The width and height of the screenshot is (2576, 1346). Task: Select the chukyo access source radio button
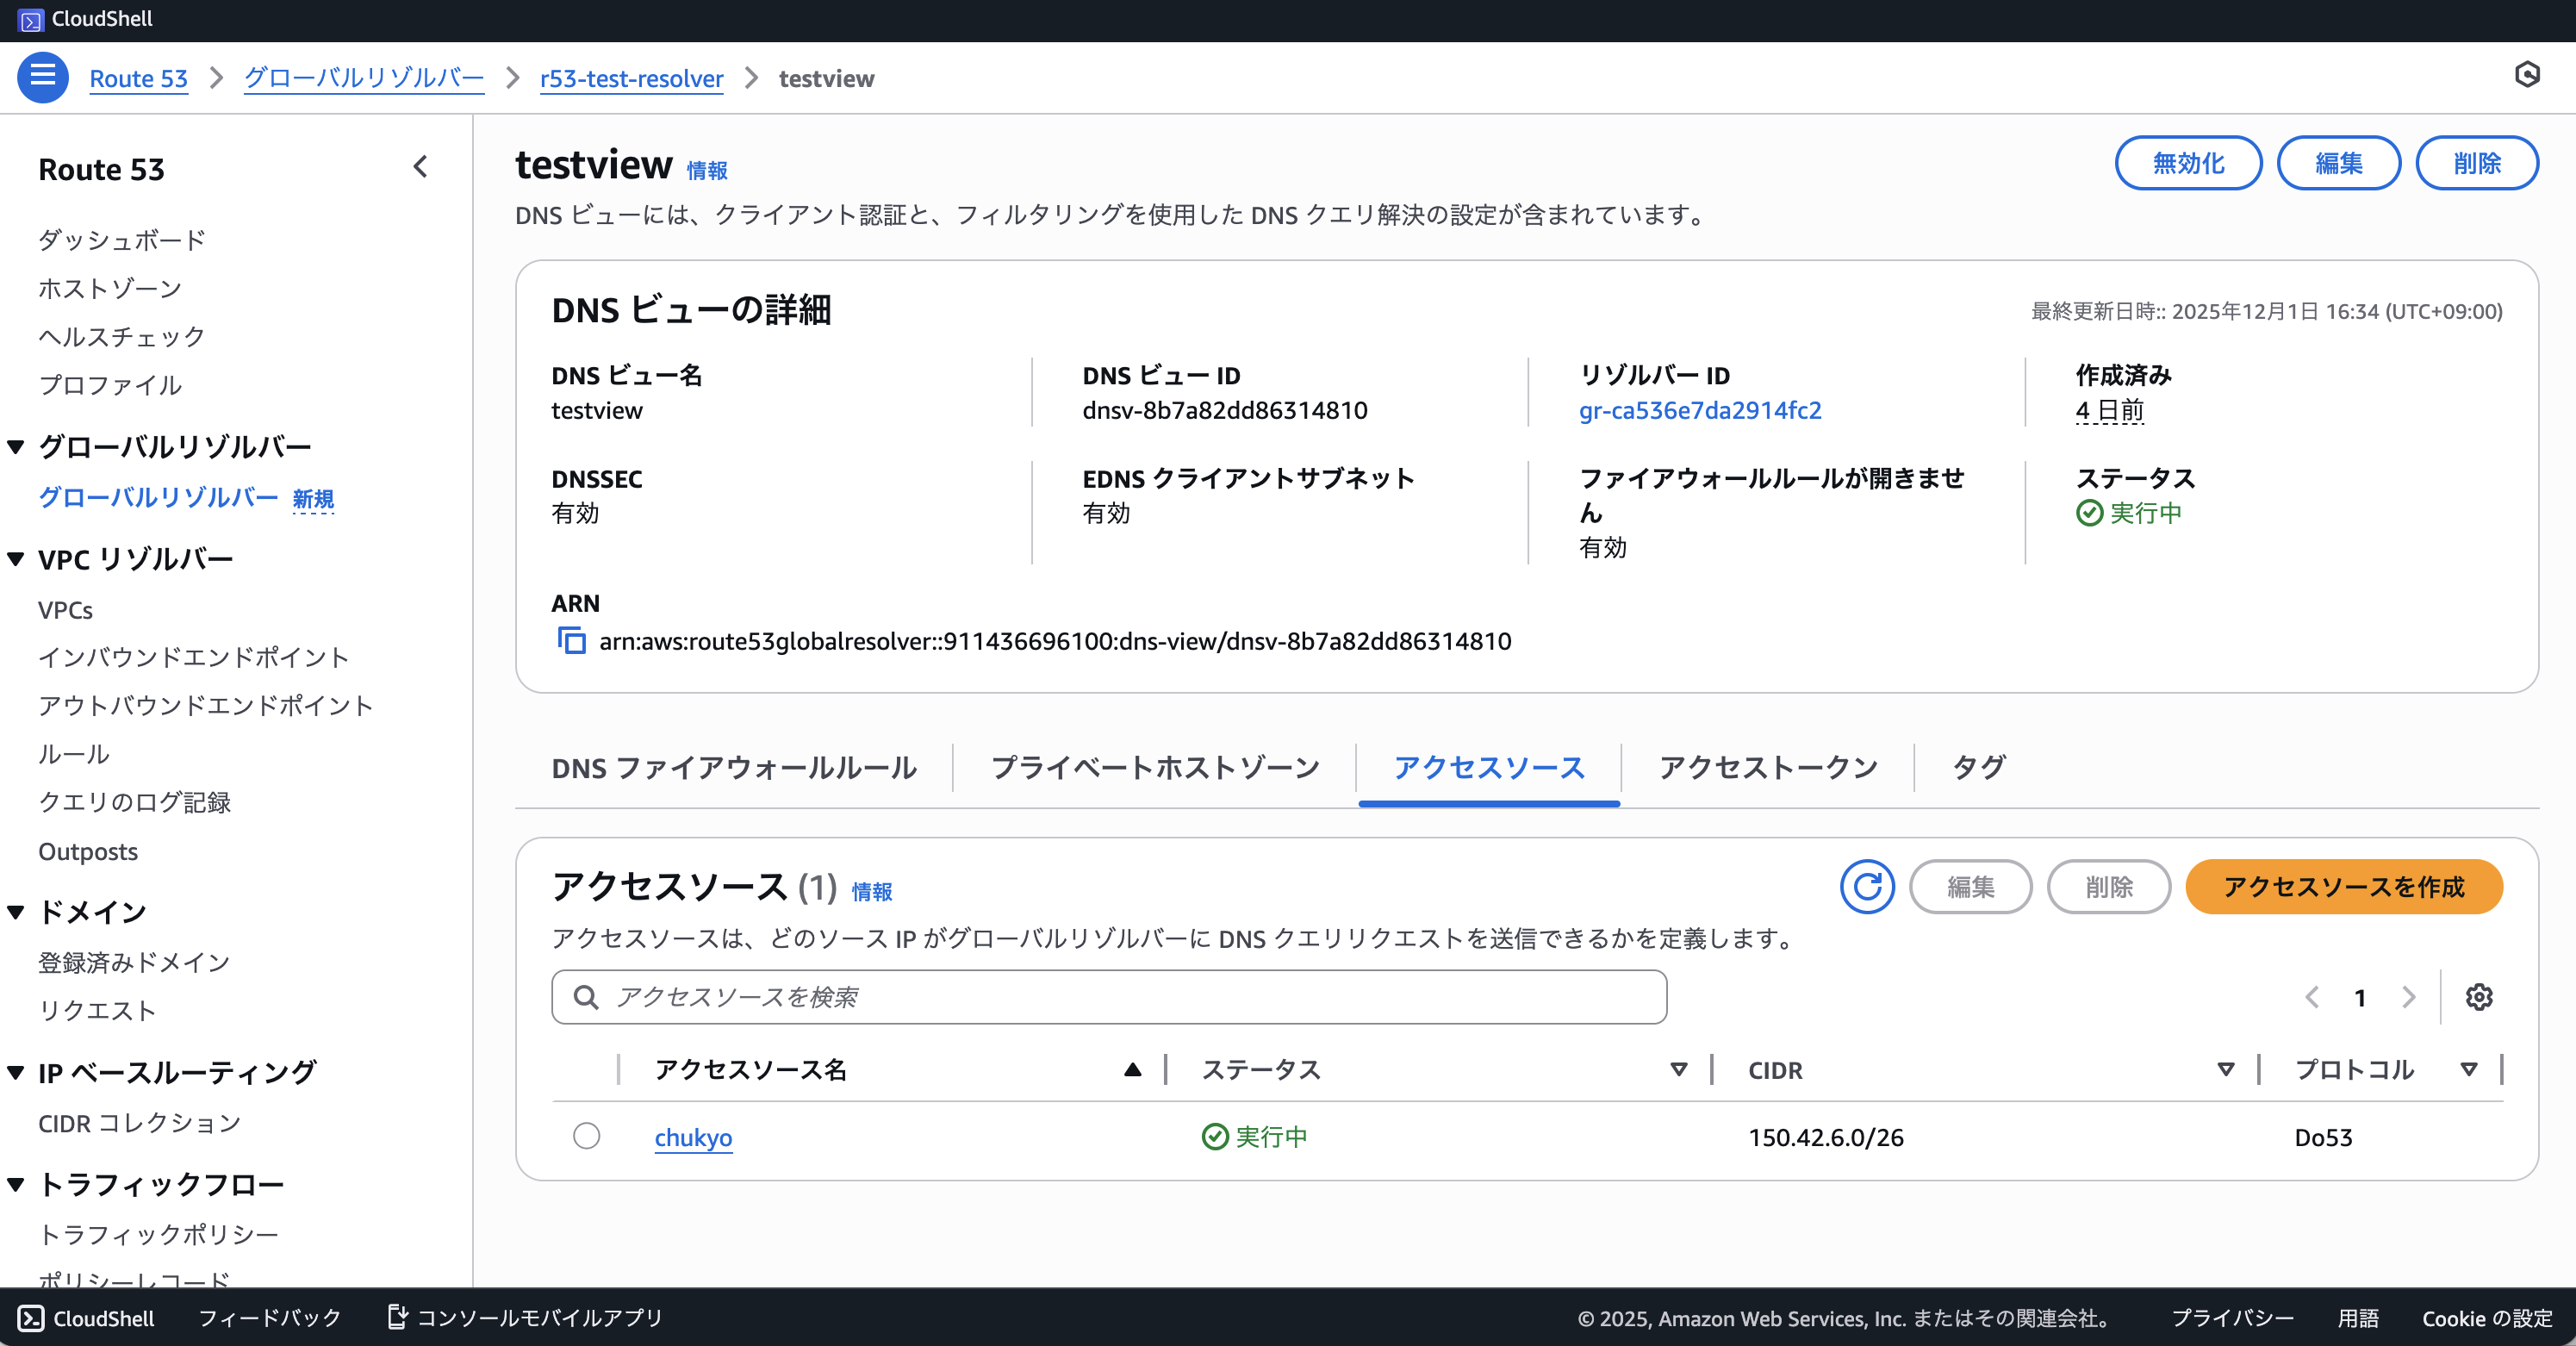coord(587,1136)
